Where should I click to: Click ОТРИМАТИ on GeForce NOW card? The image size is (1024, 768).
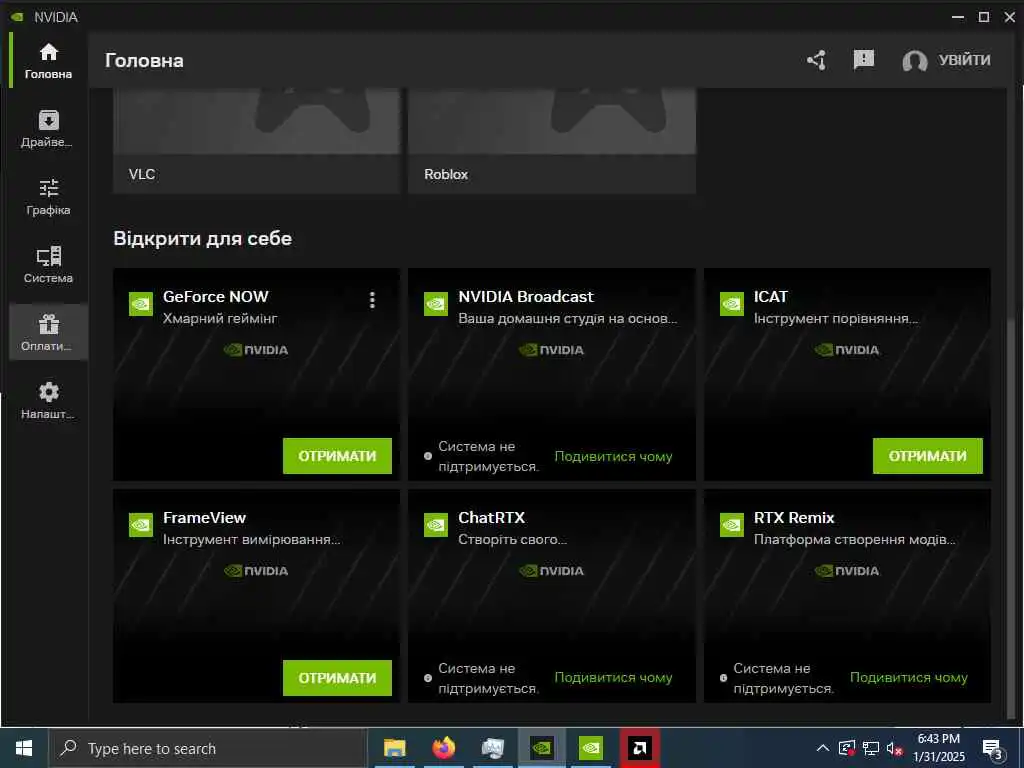337,456
